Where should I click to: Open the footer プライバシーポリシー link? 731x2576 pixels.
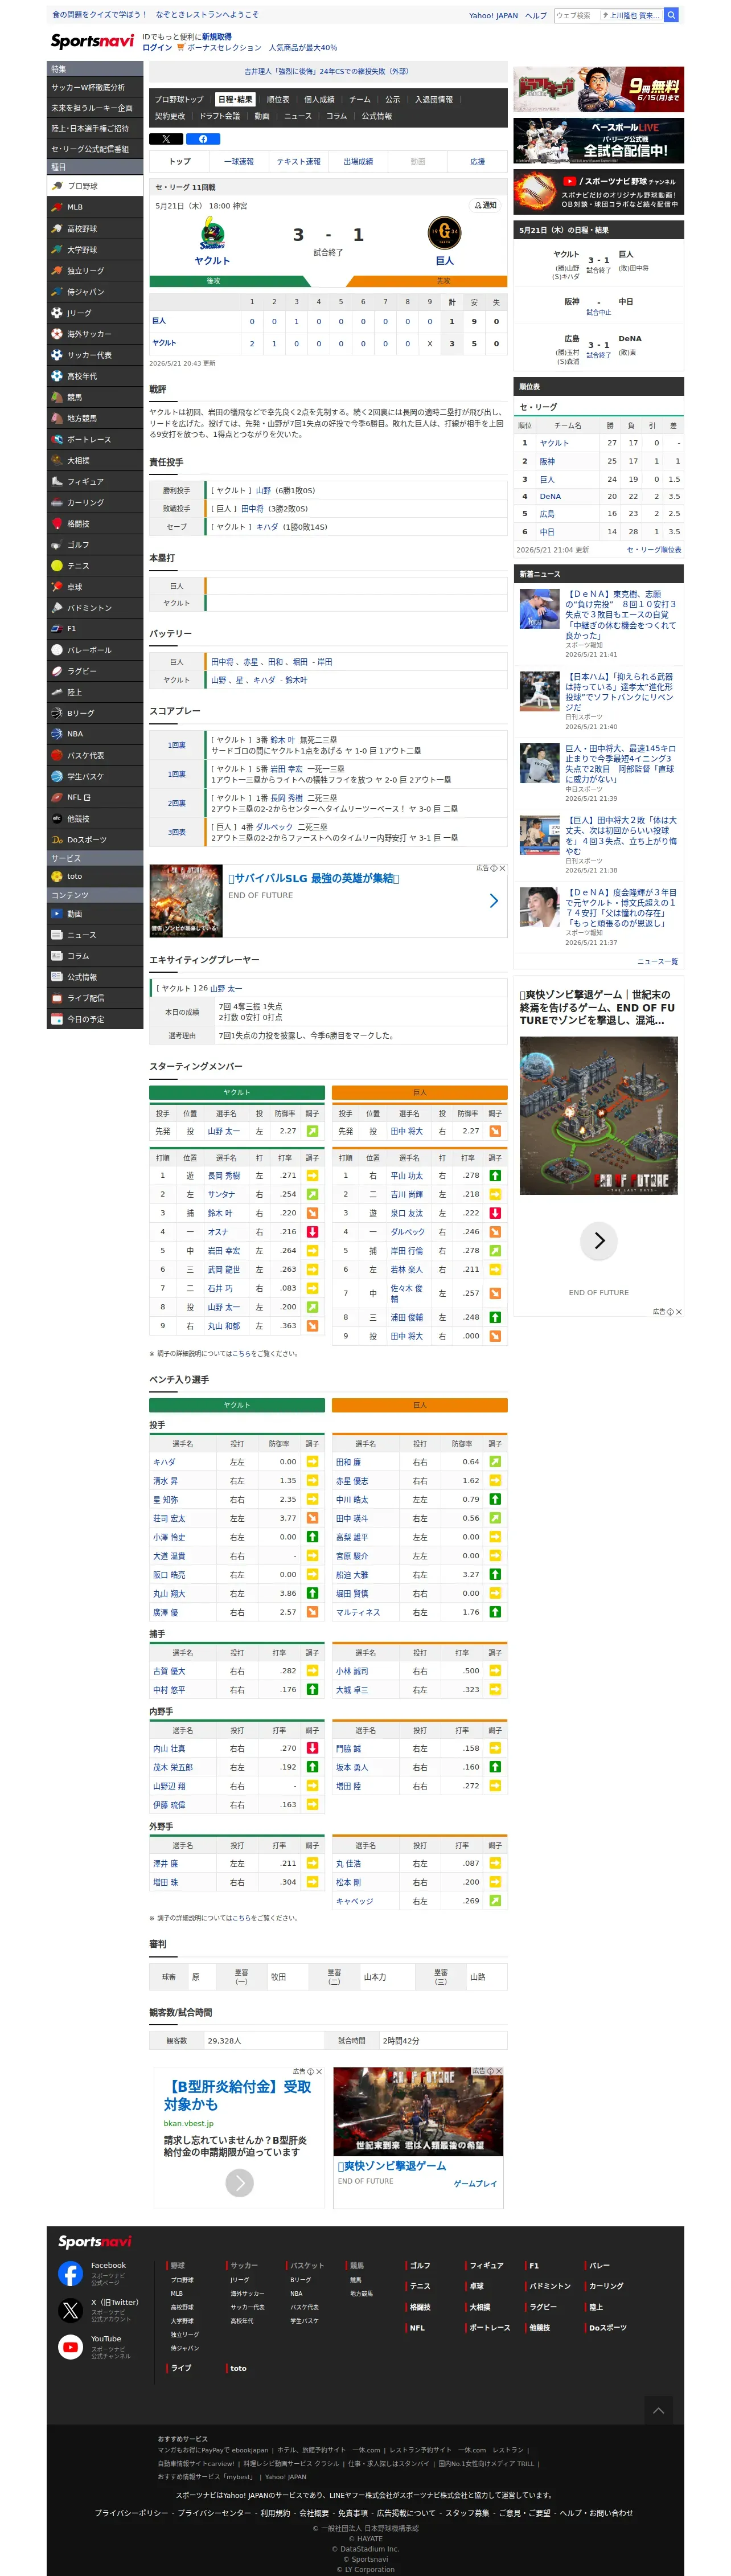pos(132,2513)
